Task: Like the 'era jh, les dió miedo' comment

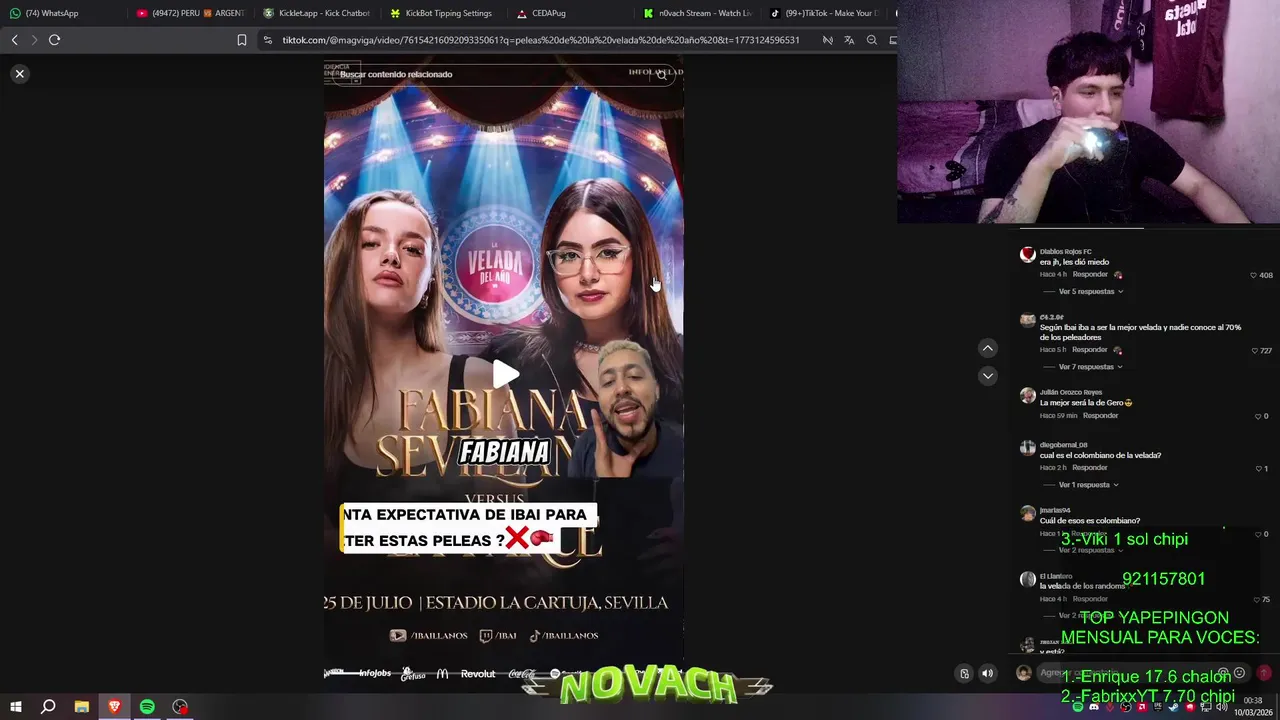Action: [1253, 275]
